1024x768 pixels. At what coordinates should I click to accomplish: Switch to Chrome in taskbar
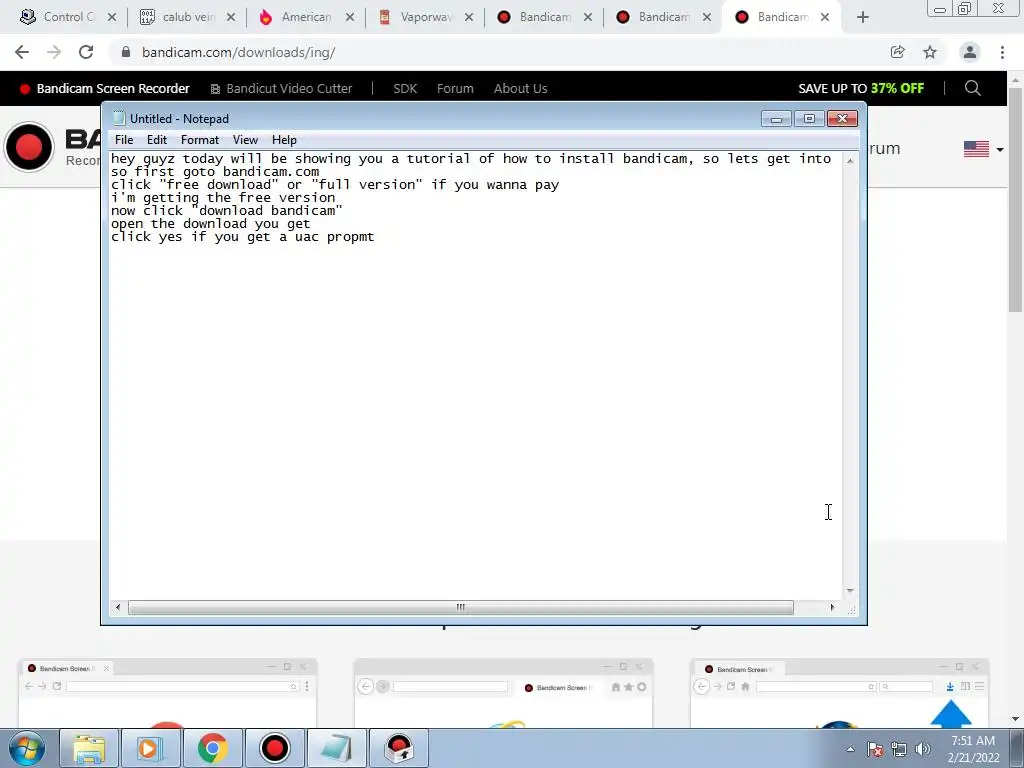coord(212,748)
